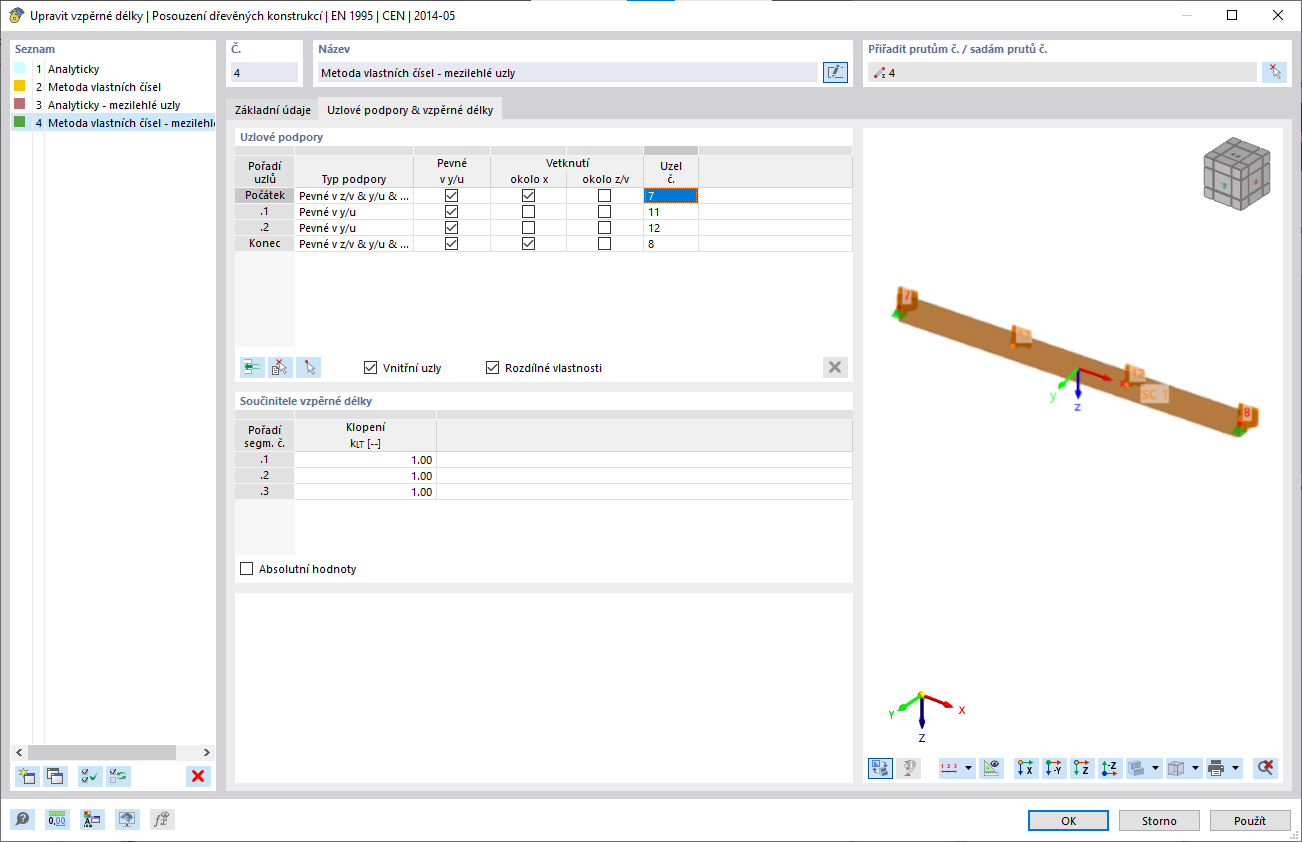Click the edit name icon beside Název field

pos(835,72)
